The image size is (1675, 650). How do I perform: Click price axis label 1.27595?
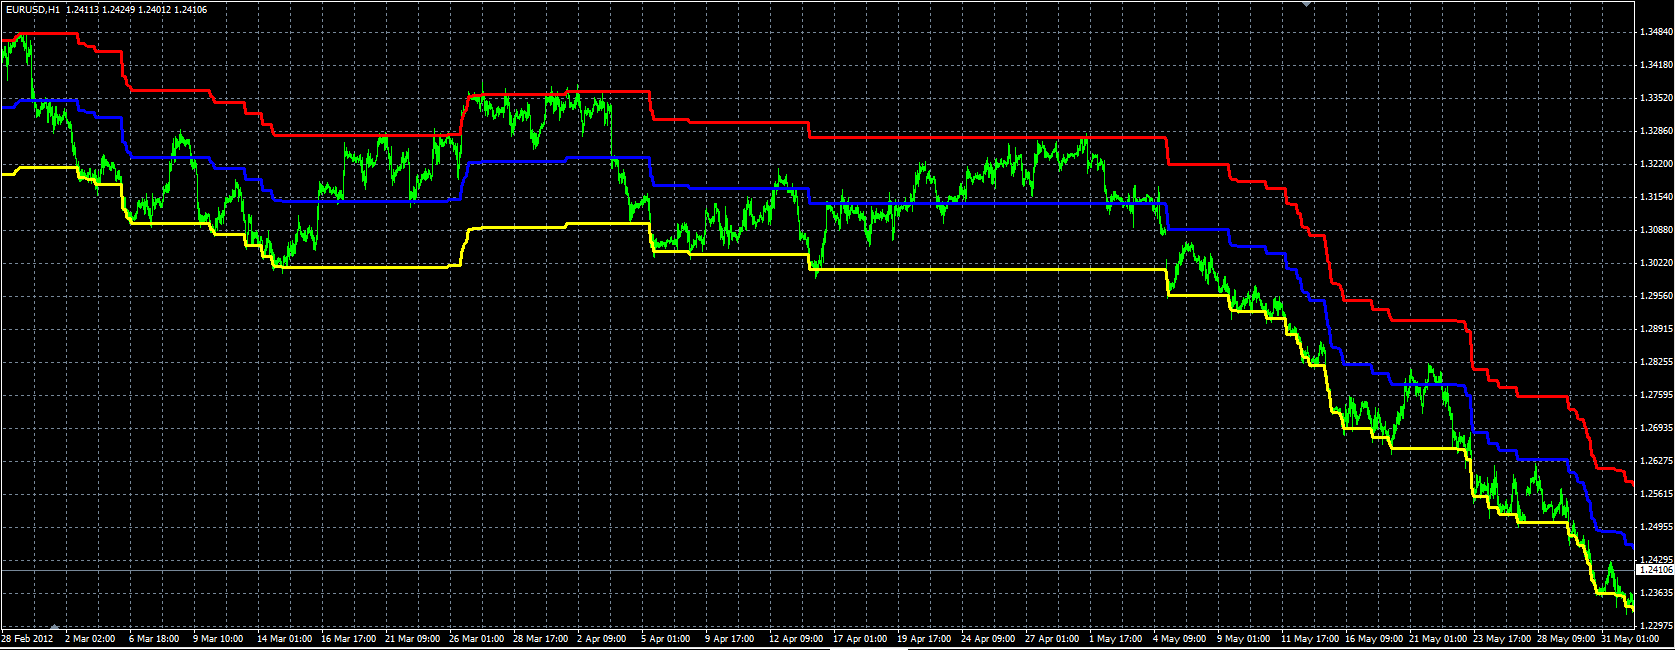1656,395
